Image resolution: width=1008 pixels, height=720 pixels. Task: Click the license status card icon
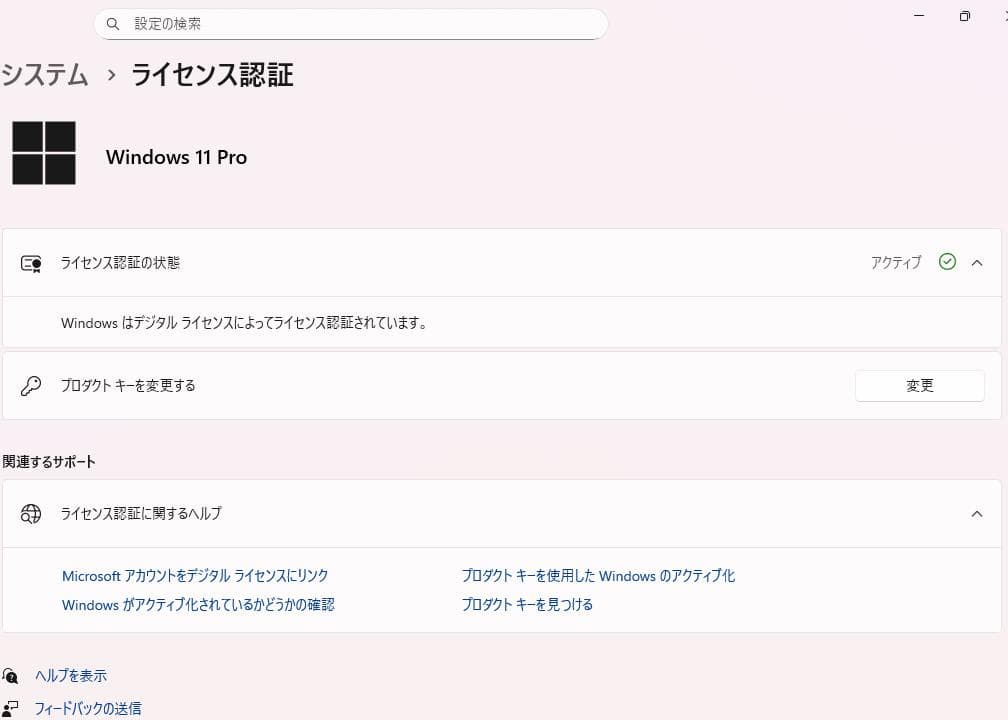coord(30,263)
